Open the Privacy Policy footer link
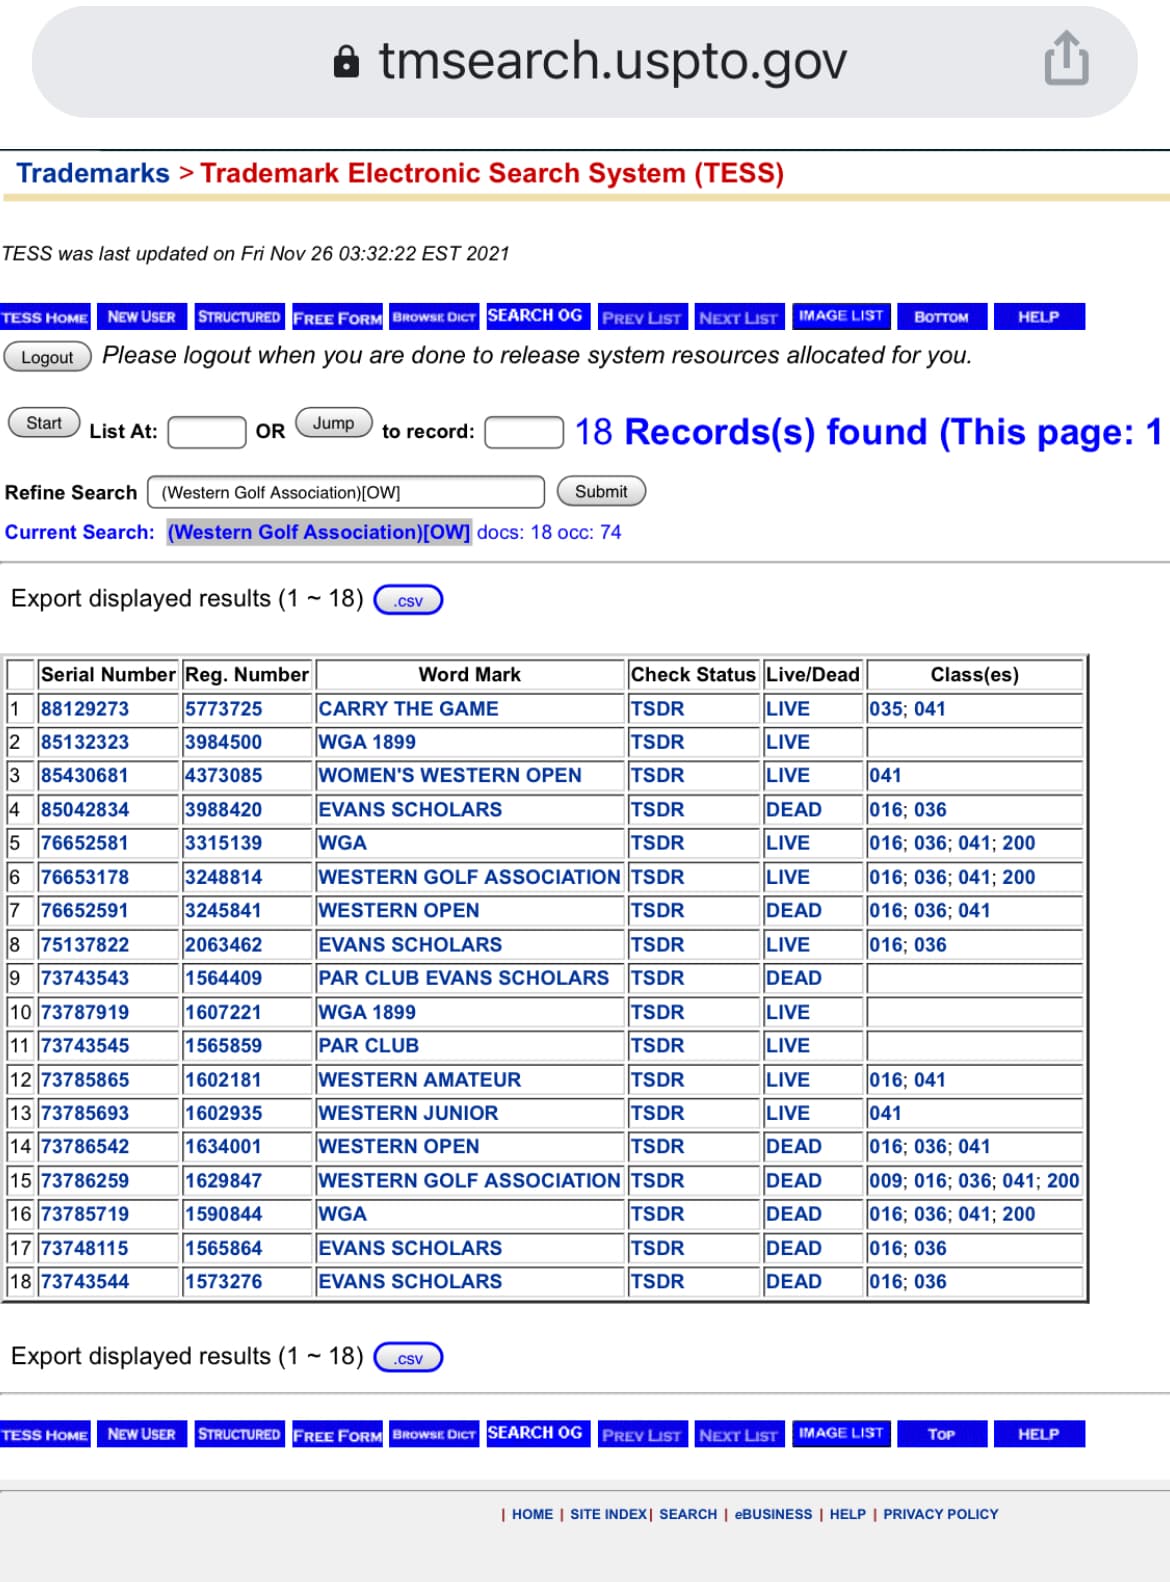 (940, 1514)
